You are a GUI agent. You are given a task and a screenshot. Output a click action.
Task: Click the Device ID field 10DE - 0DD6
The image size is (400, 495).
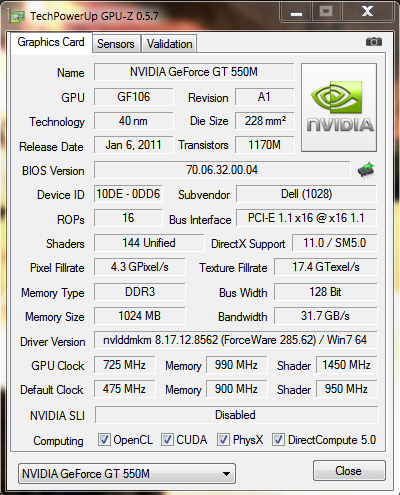(128, 194)
